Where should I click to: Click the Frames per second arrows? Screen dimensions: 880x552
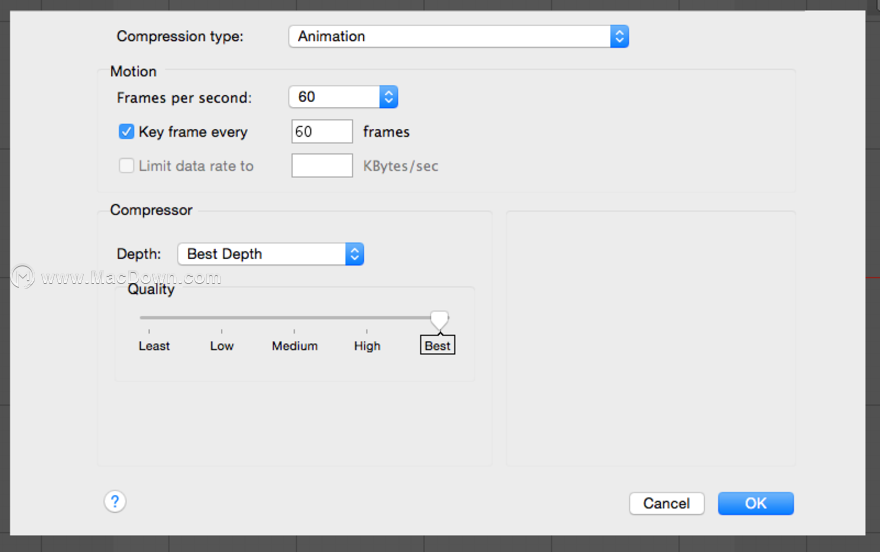point(388,97)
